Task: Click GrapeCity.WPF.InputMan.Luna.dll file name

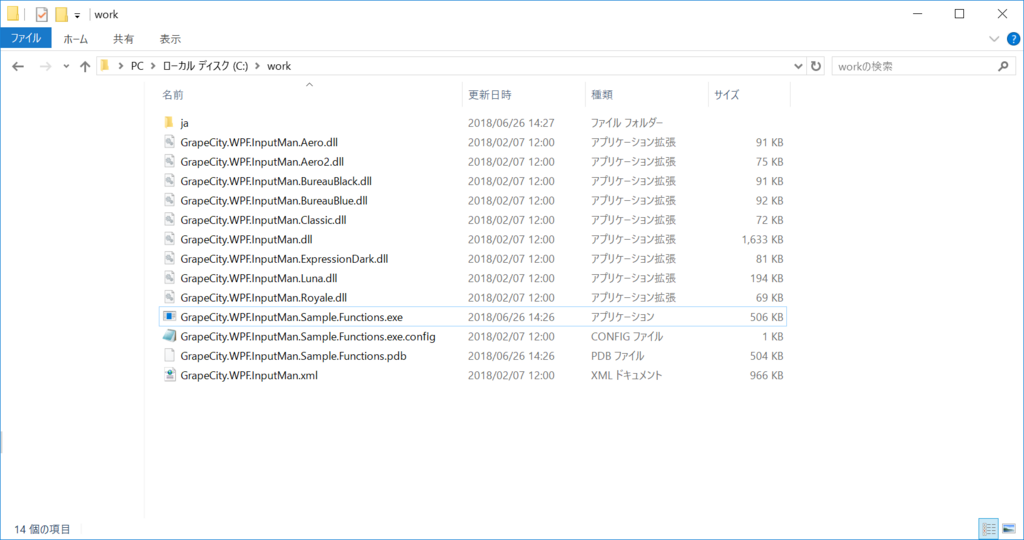Action: click(259, 278)
